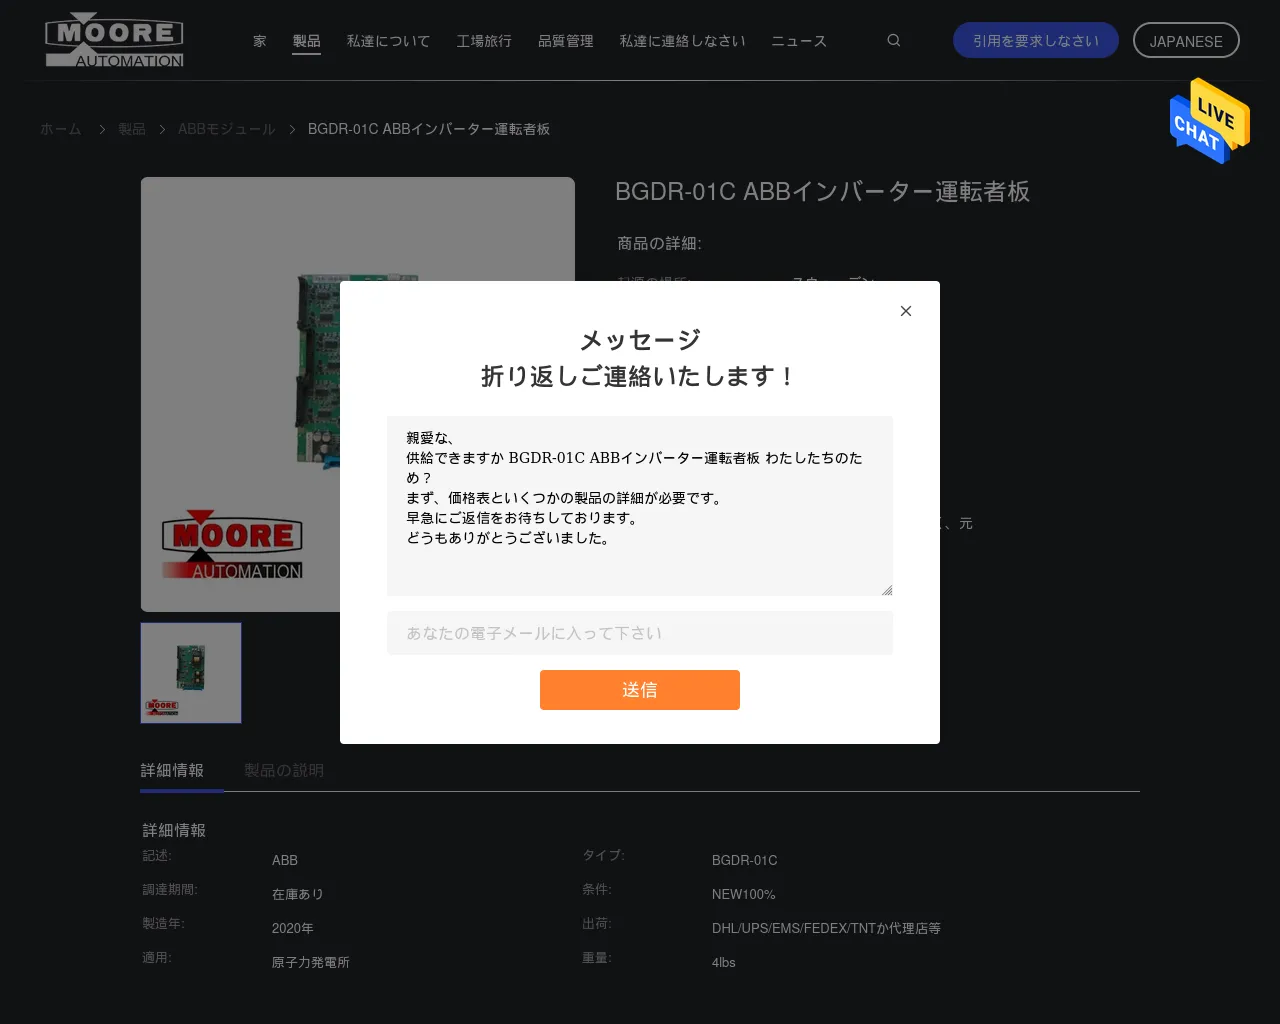Open the ニュース news menu
Viewport: 1280px width, 1024px height.
[x=799, y=41]
